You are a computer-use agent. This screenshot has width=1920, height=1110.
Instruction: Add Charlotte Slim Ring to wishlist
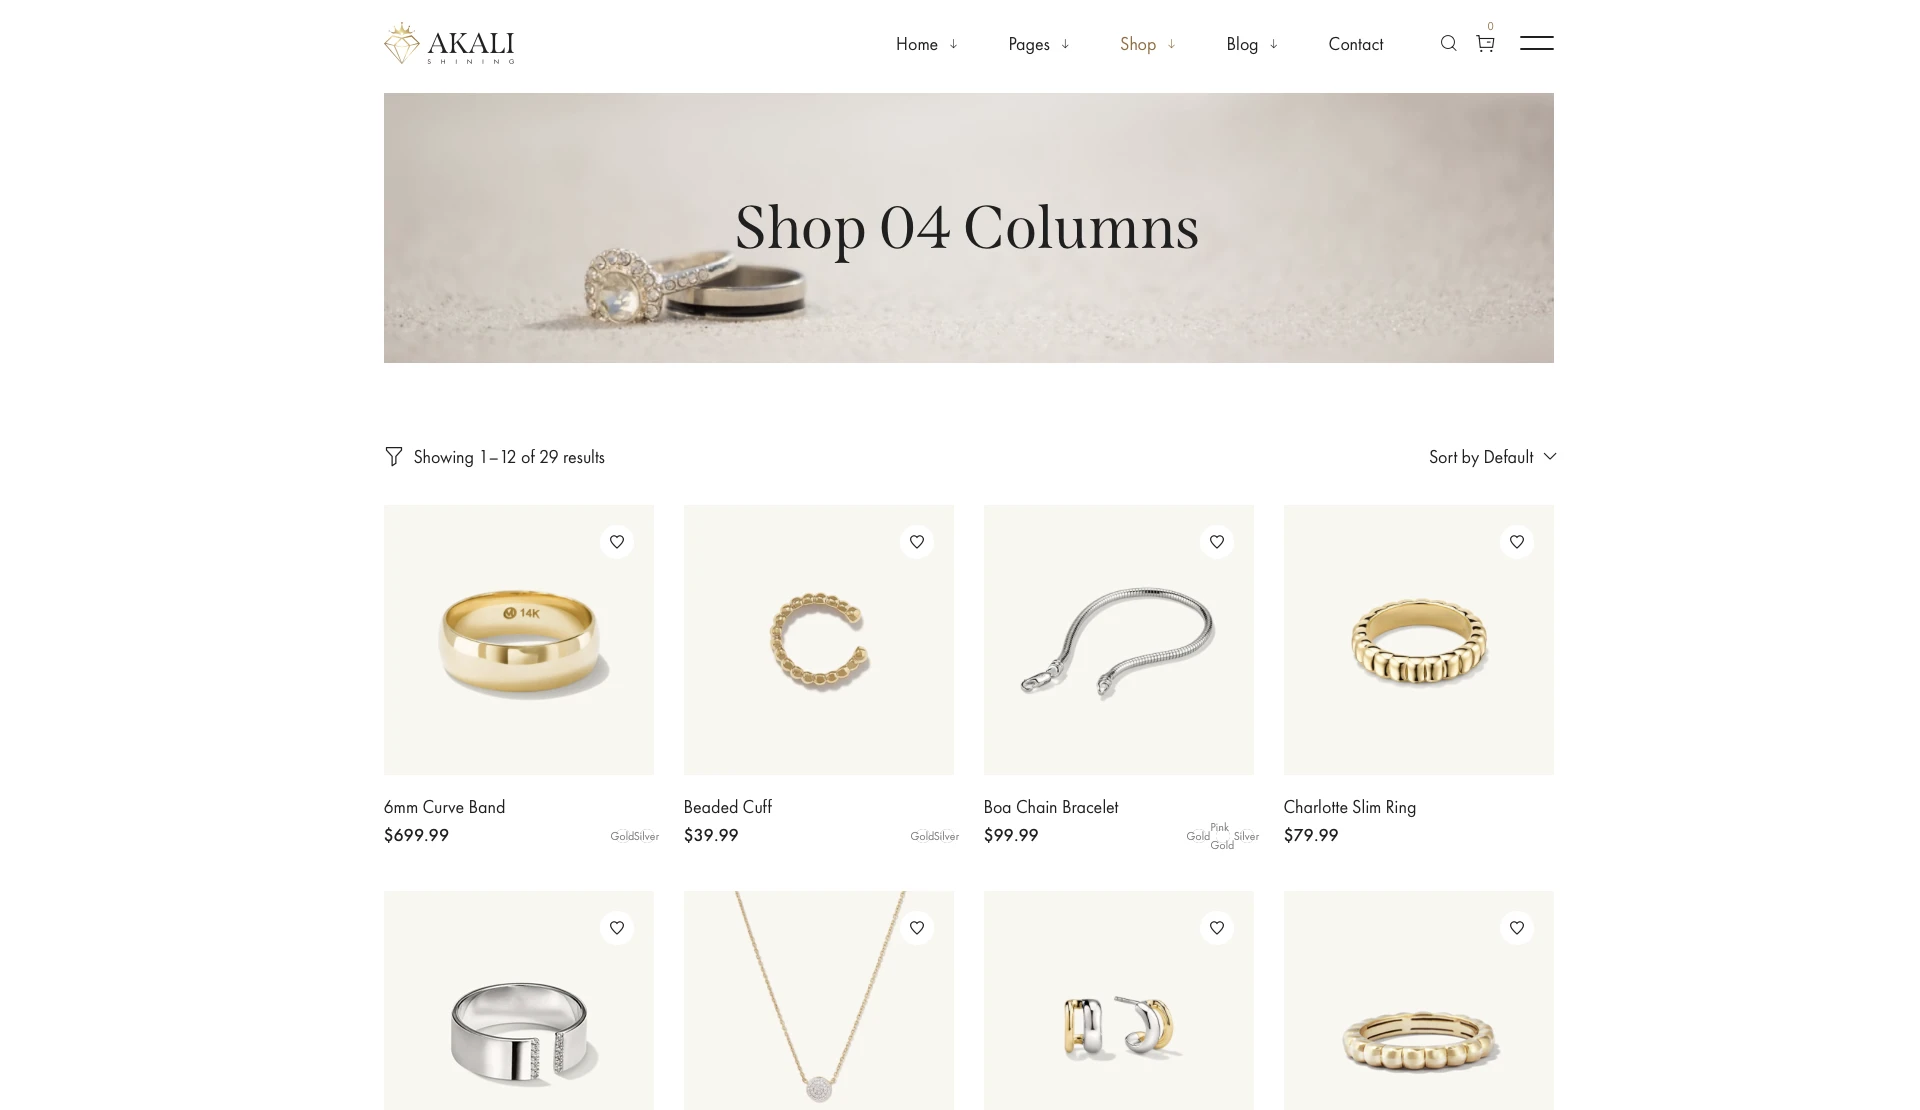click(1517, 542)
